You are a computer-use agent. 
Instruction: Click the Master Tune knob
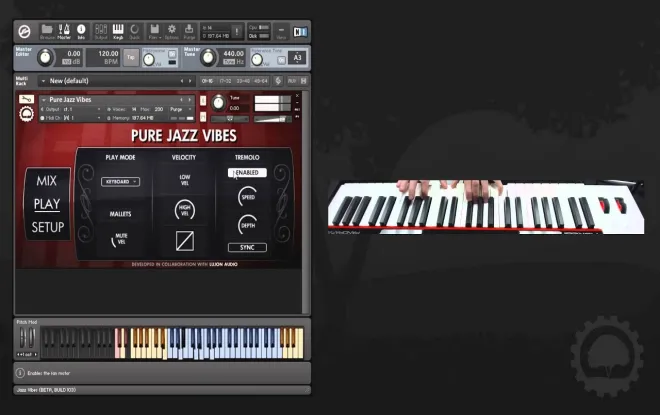pos(208,58)
